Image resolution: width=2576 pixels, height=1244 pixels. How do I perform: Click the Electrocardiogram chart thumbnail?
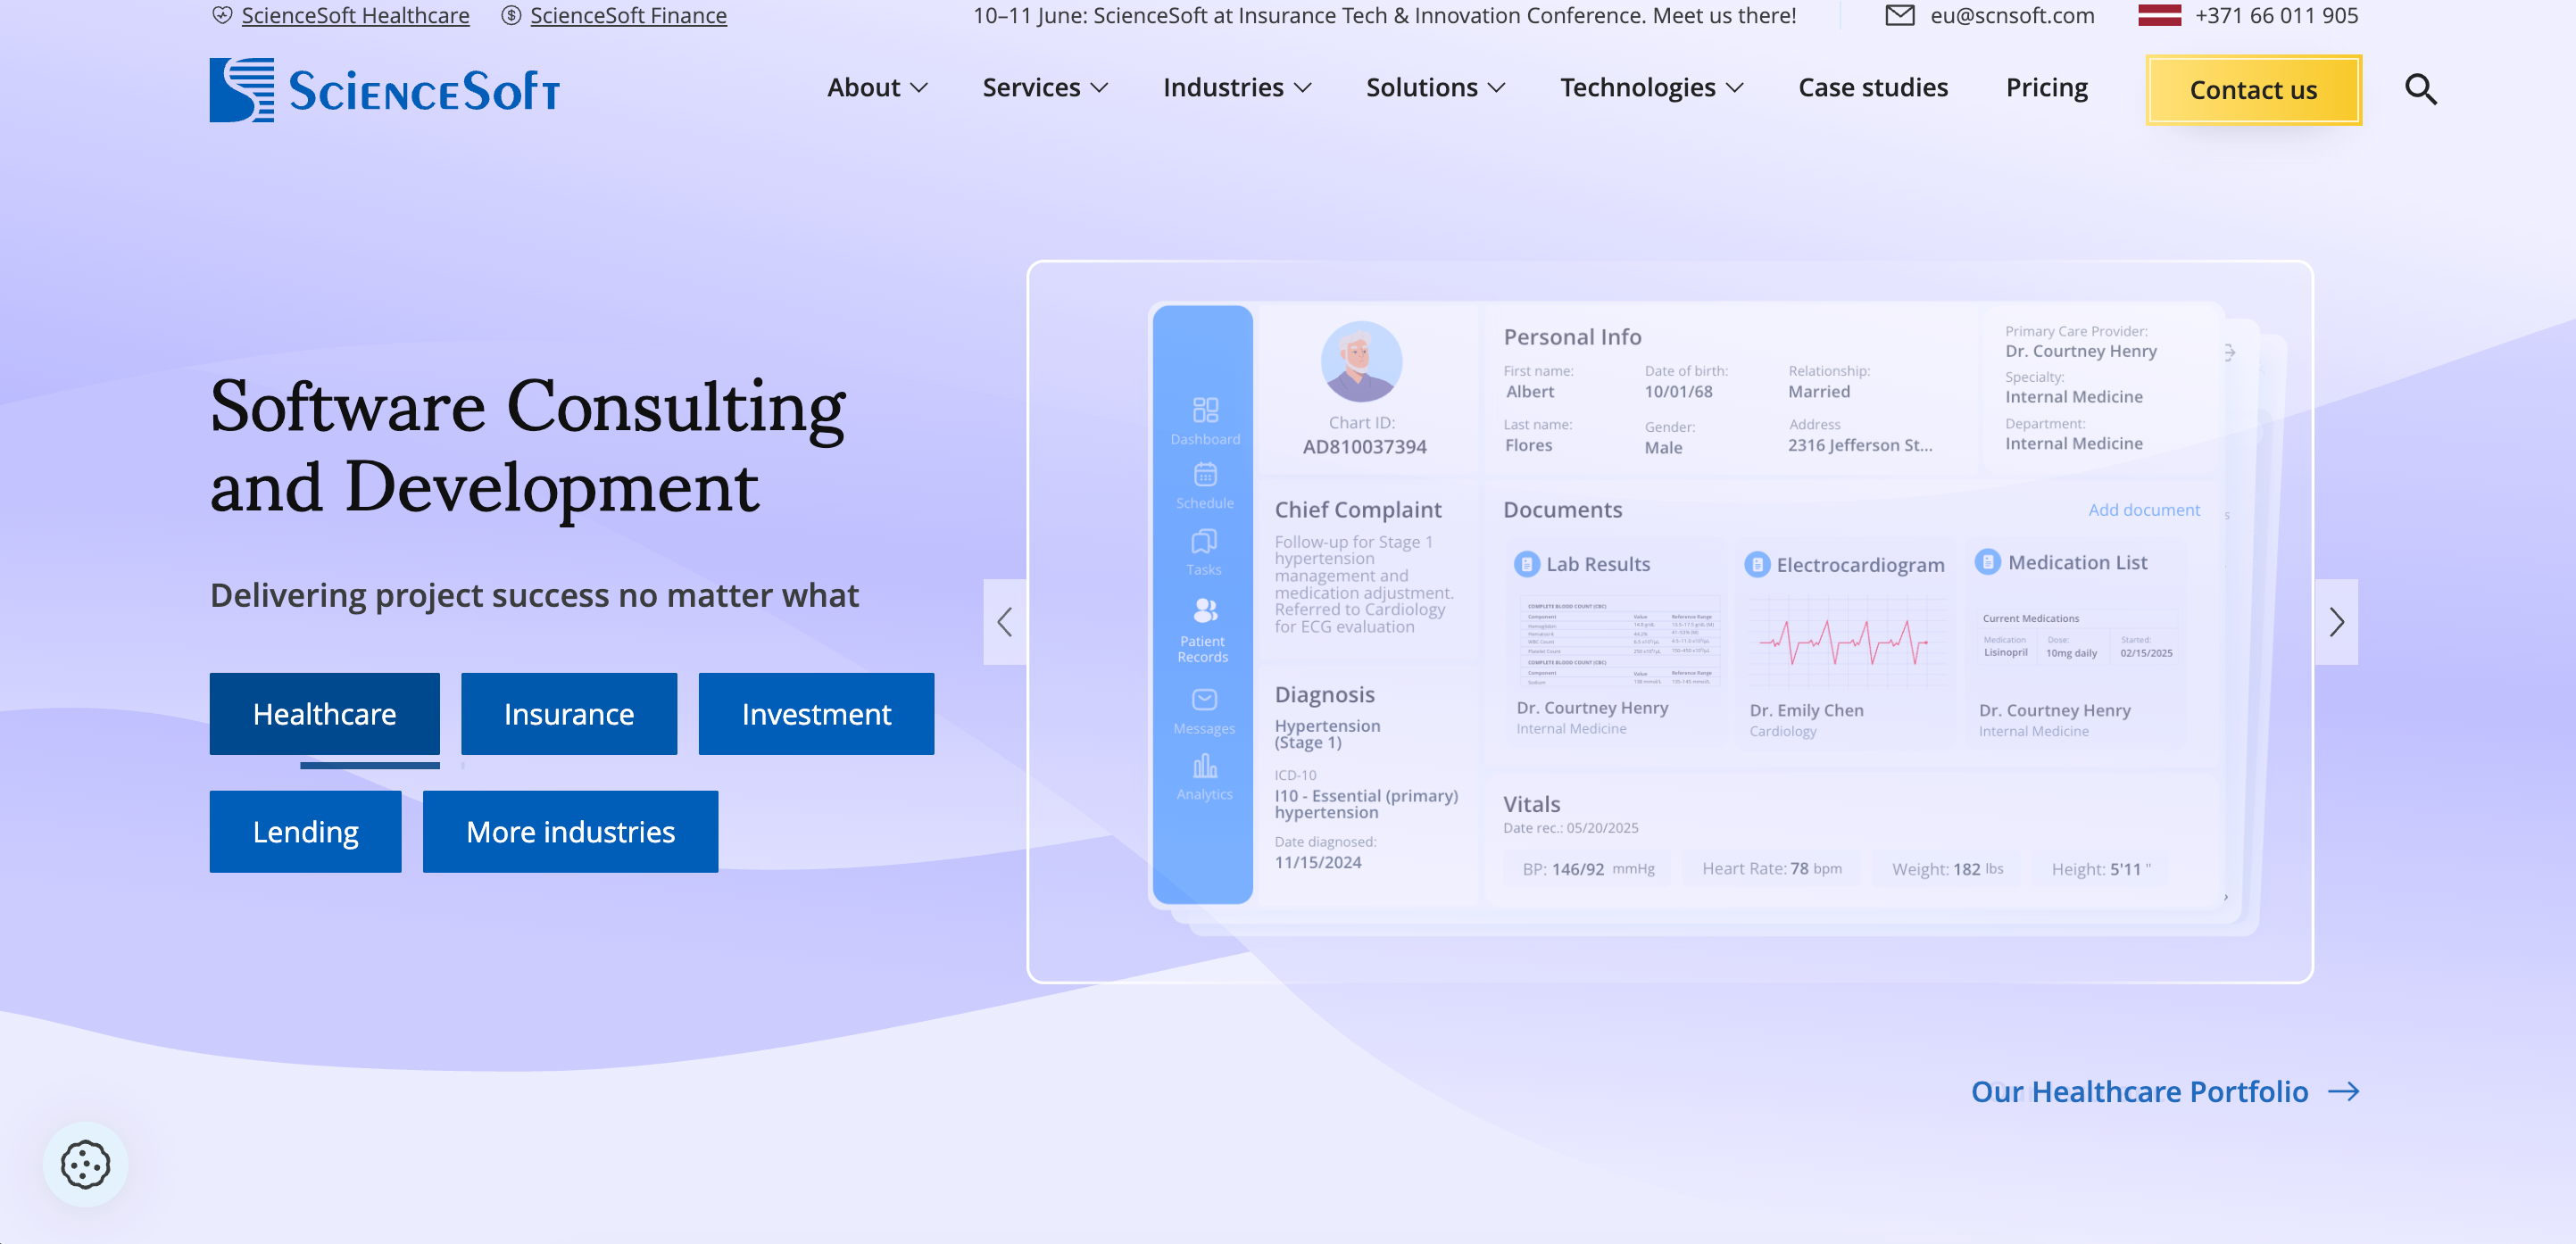coord(1847,641)
